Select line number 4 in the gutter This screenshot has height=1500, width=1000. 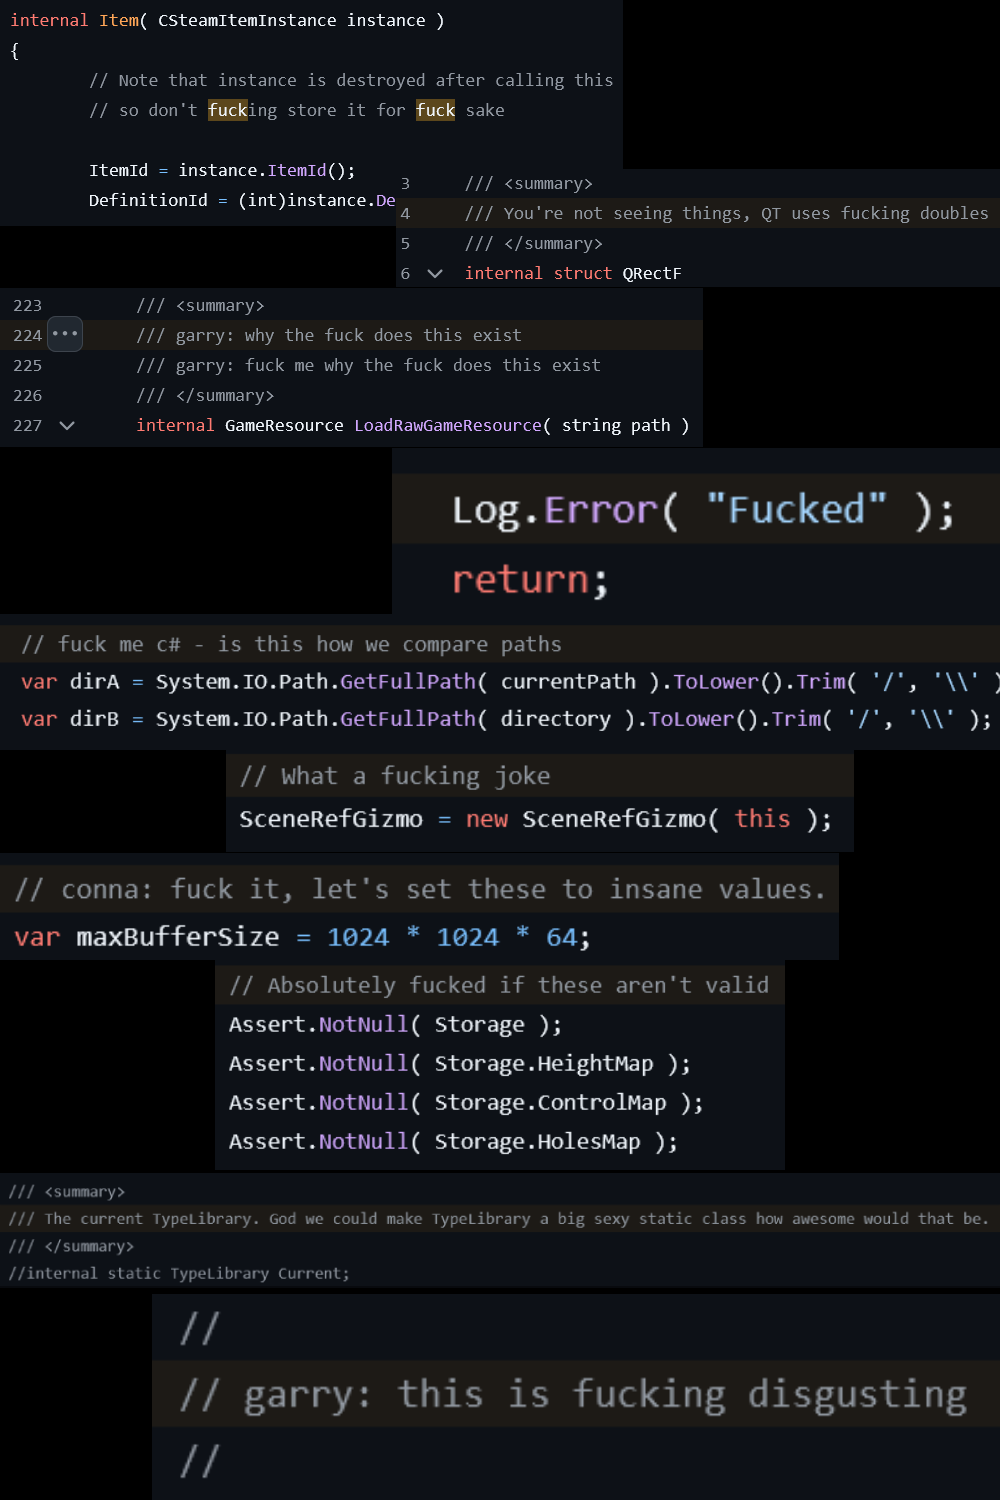point(404,213)
